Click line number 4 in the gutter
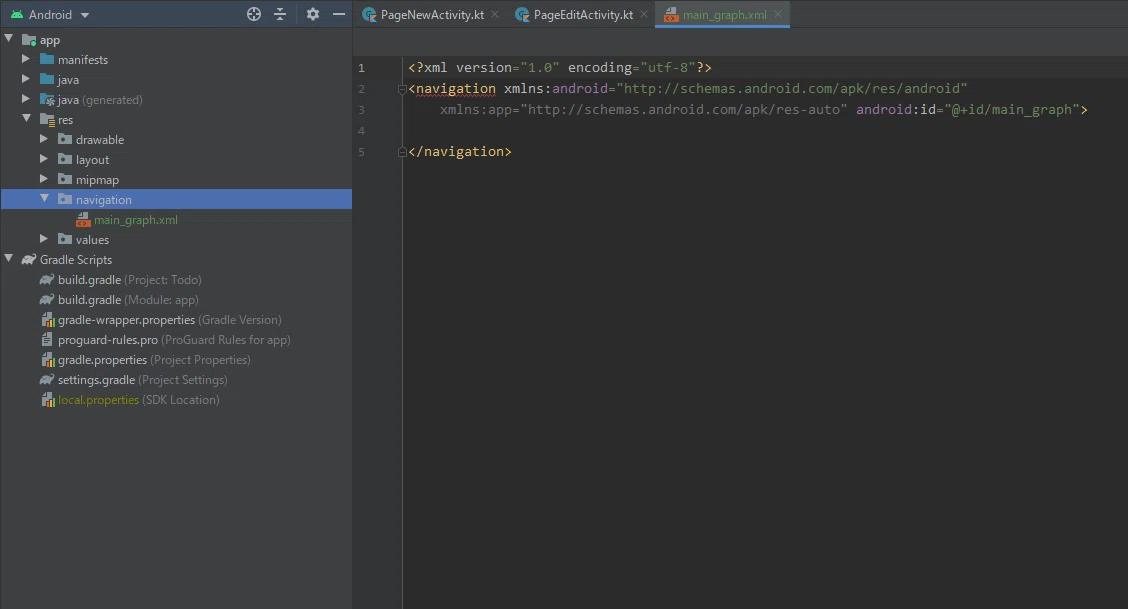The image size is (1128, 609). coord(361,131)
